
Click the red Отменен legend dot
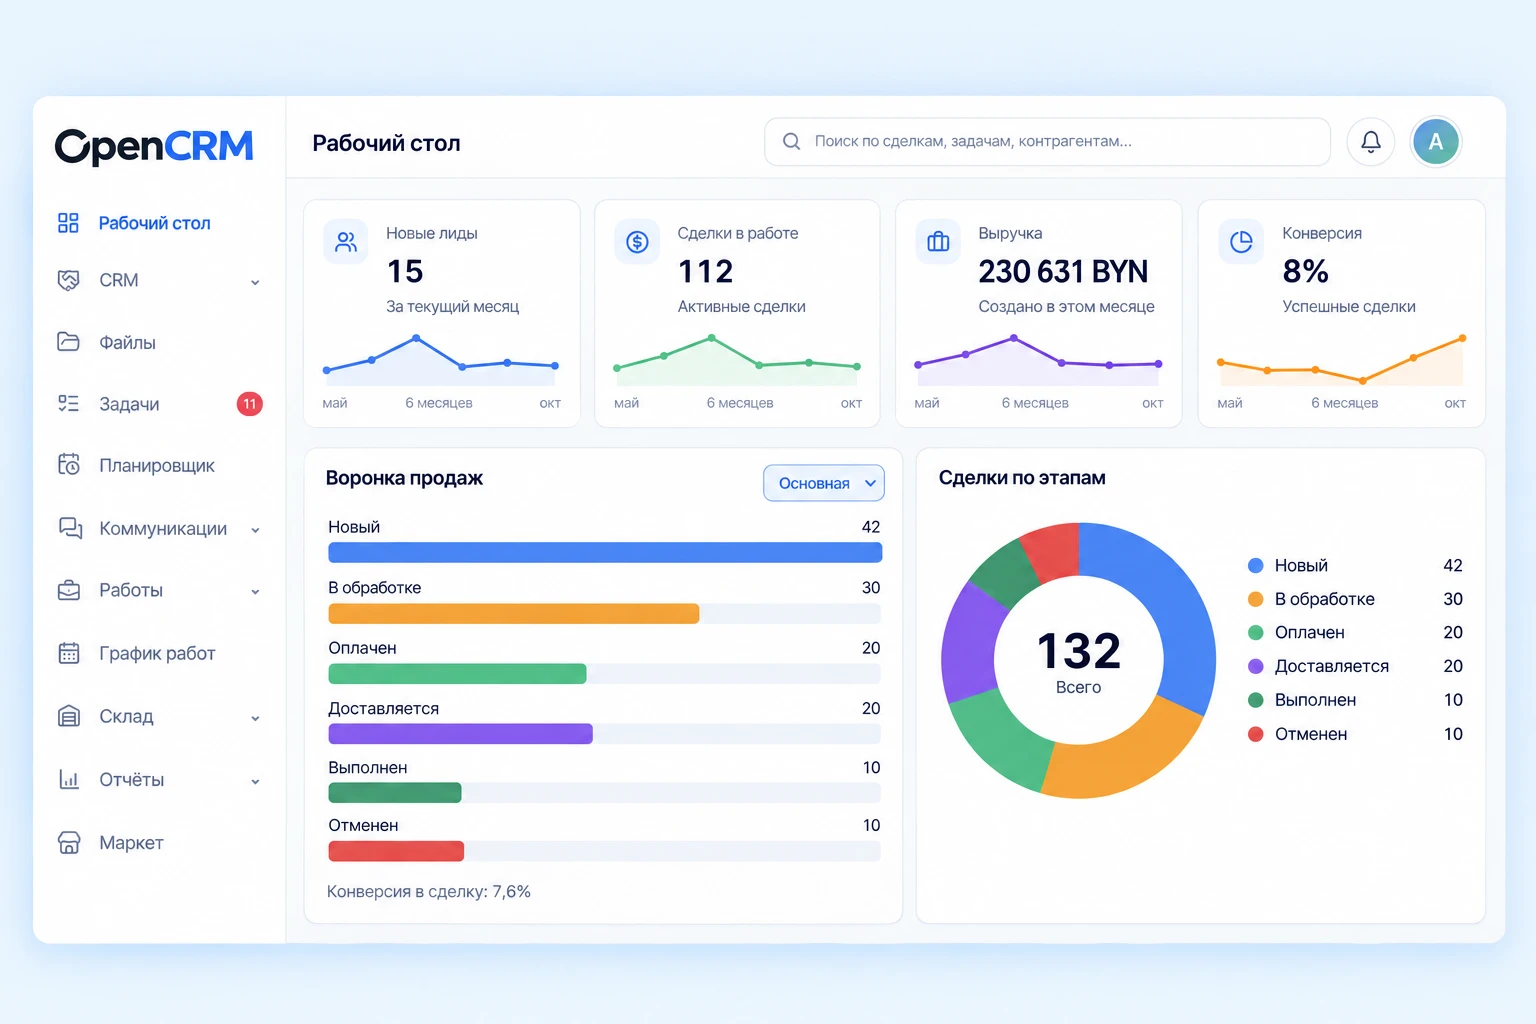tap(1256, 734)
